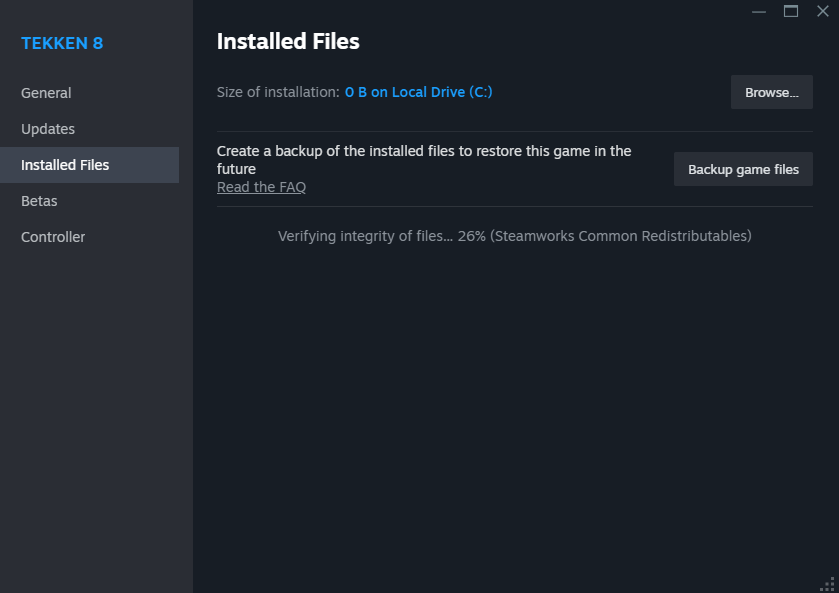The height and width of the screenshot is (593, 839).
Task: Open the Updates section
Action: click(x=47, y=128)
